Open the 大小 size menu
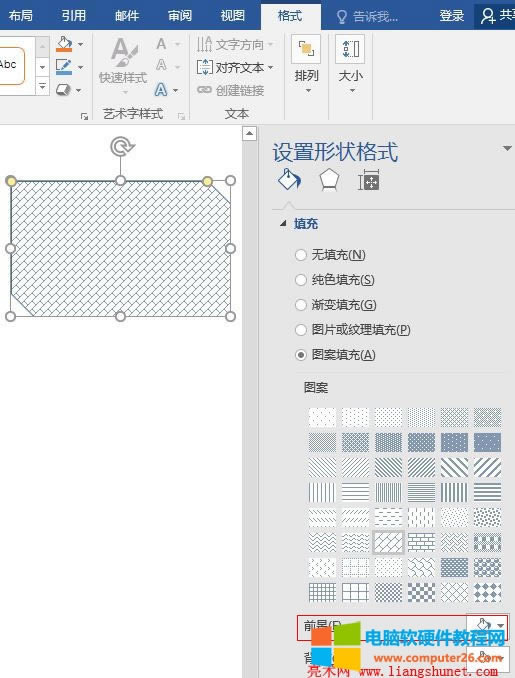This screenshot has width=515, height=678. pyautogui.click(x=350, y=65)
